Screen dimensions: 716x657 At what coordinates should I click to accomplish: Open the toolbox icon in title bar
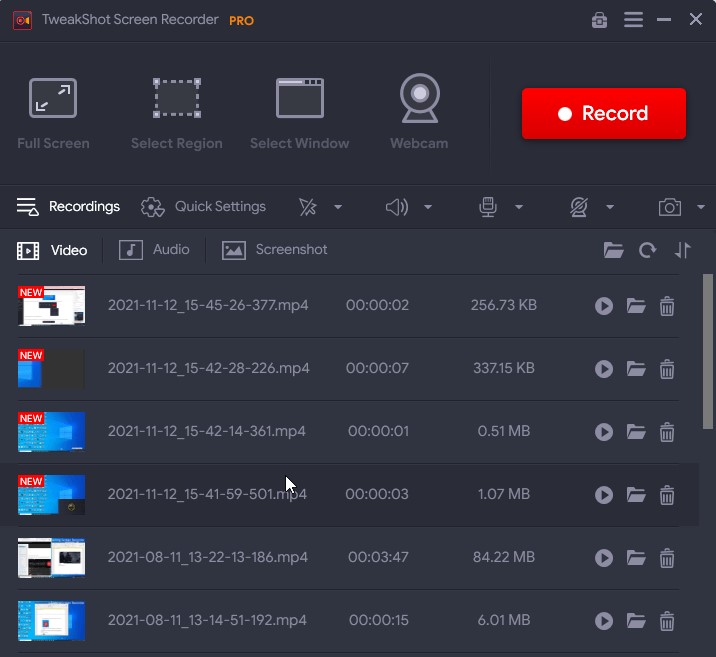pyautogui.click(x=599, y=20)
